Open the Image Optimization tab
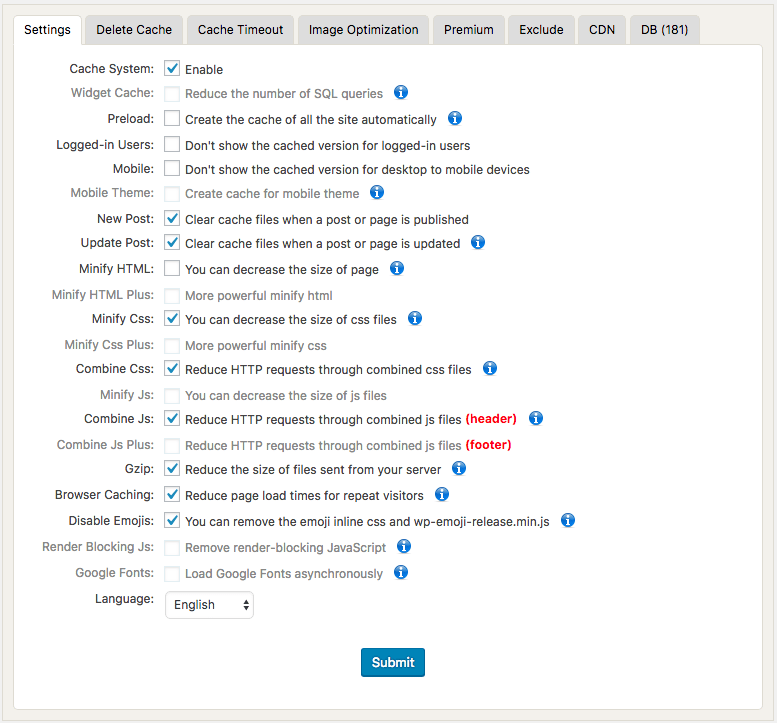The width and height of the screenshot is (777, 723). click(363, 30)
